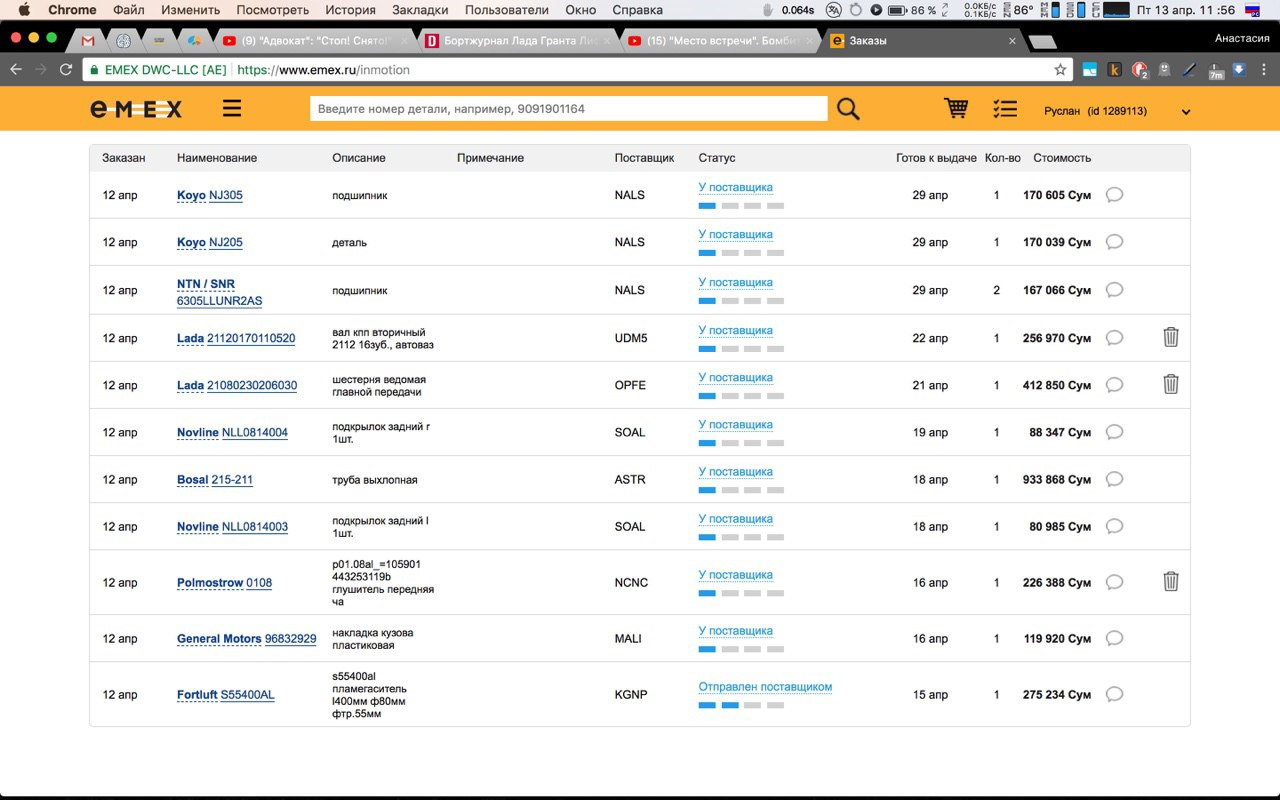Image resolution: width=1280 pixels, height=800 pixels.
Task: Open the shopping cart icon
Action: (956, 108)
